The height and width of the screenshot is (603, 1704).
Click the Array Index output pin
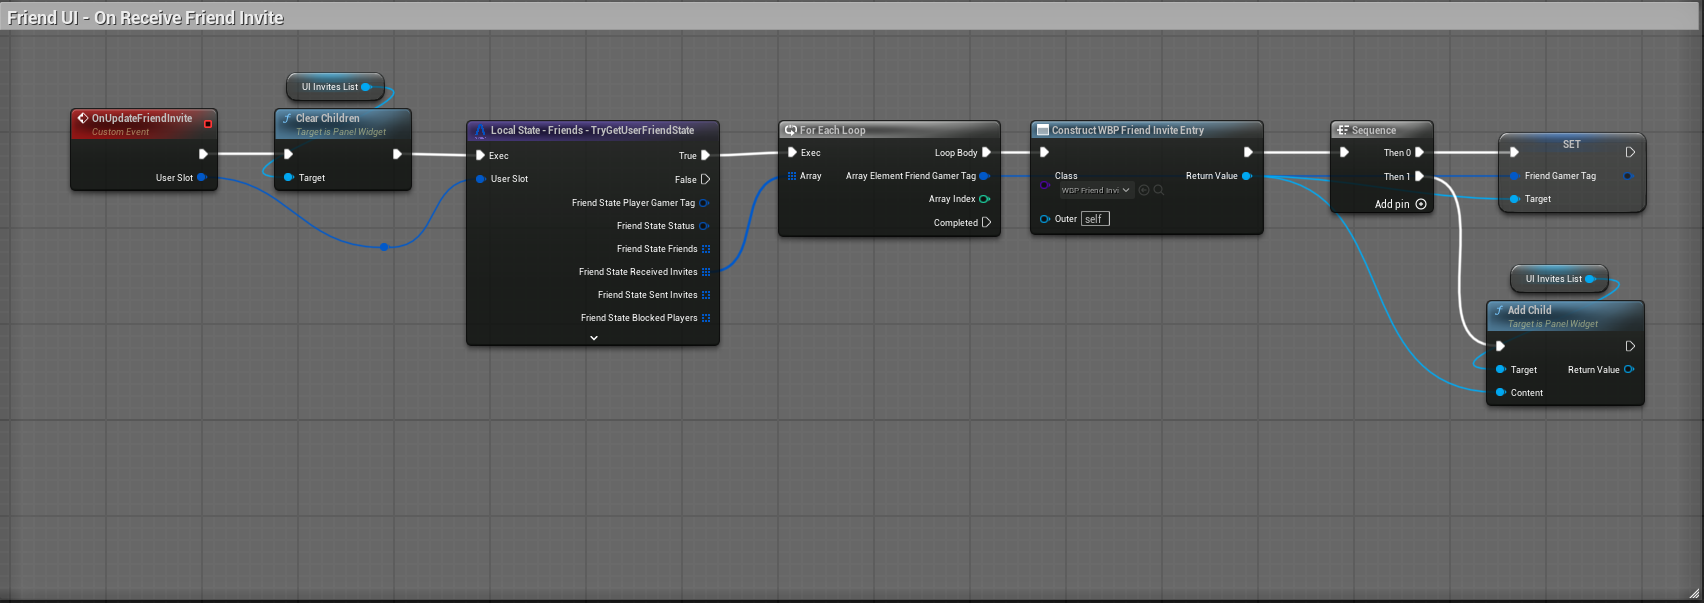tap(985, 199)
